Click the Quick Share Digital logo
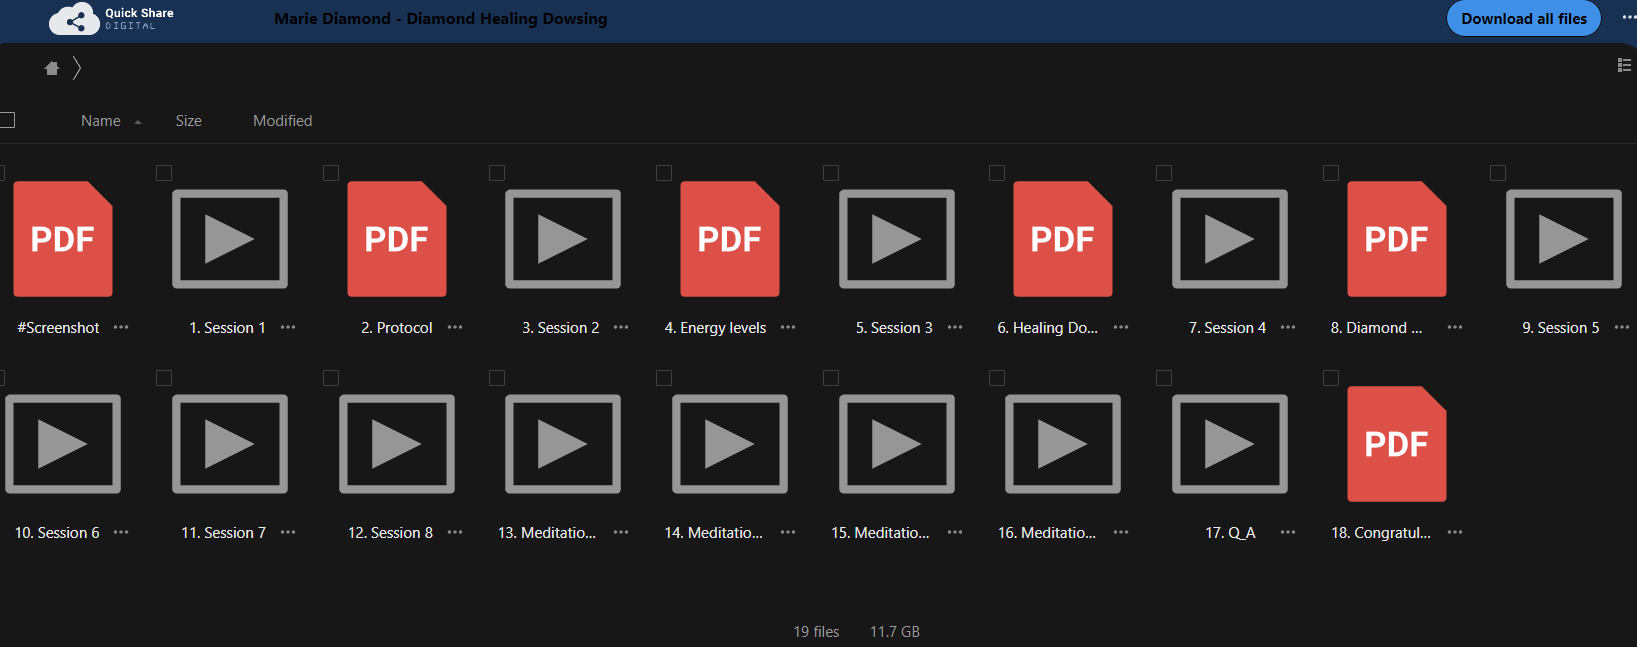The image size is (1637, 647). click(x=111, y=19)
